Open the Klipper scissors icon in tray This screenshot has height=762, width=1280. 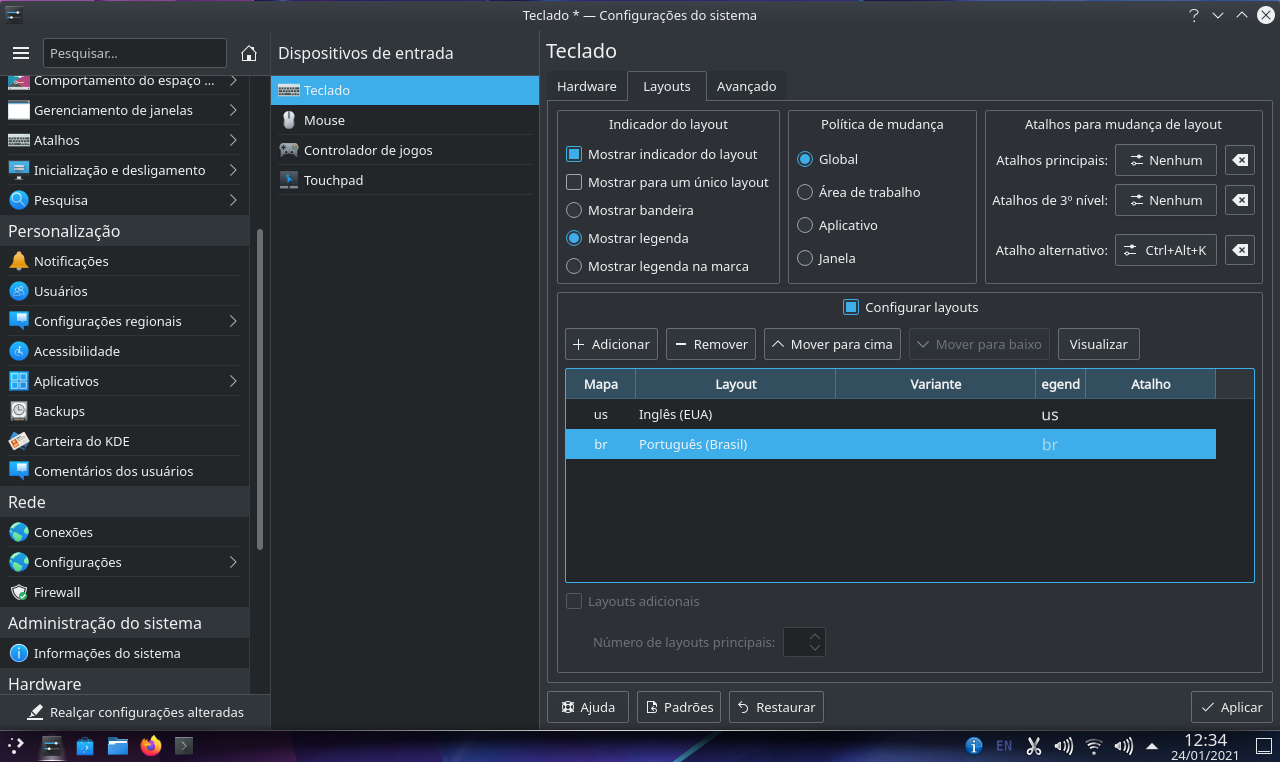pos(1033,745)
